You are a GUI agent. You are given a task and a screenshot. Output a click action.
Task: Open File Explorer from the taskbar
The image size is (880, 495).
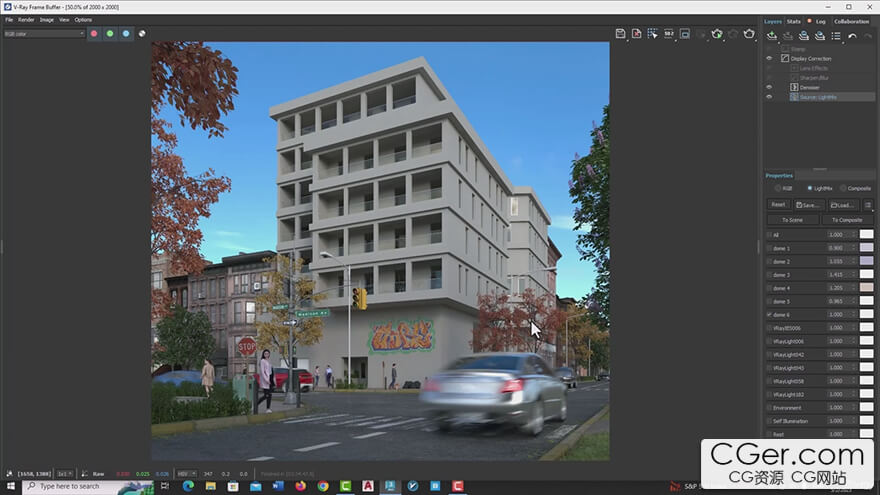coord(210,486)
